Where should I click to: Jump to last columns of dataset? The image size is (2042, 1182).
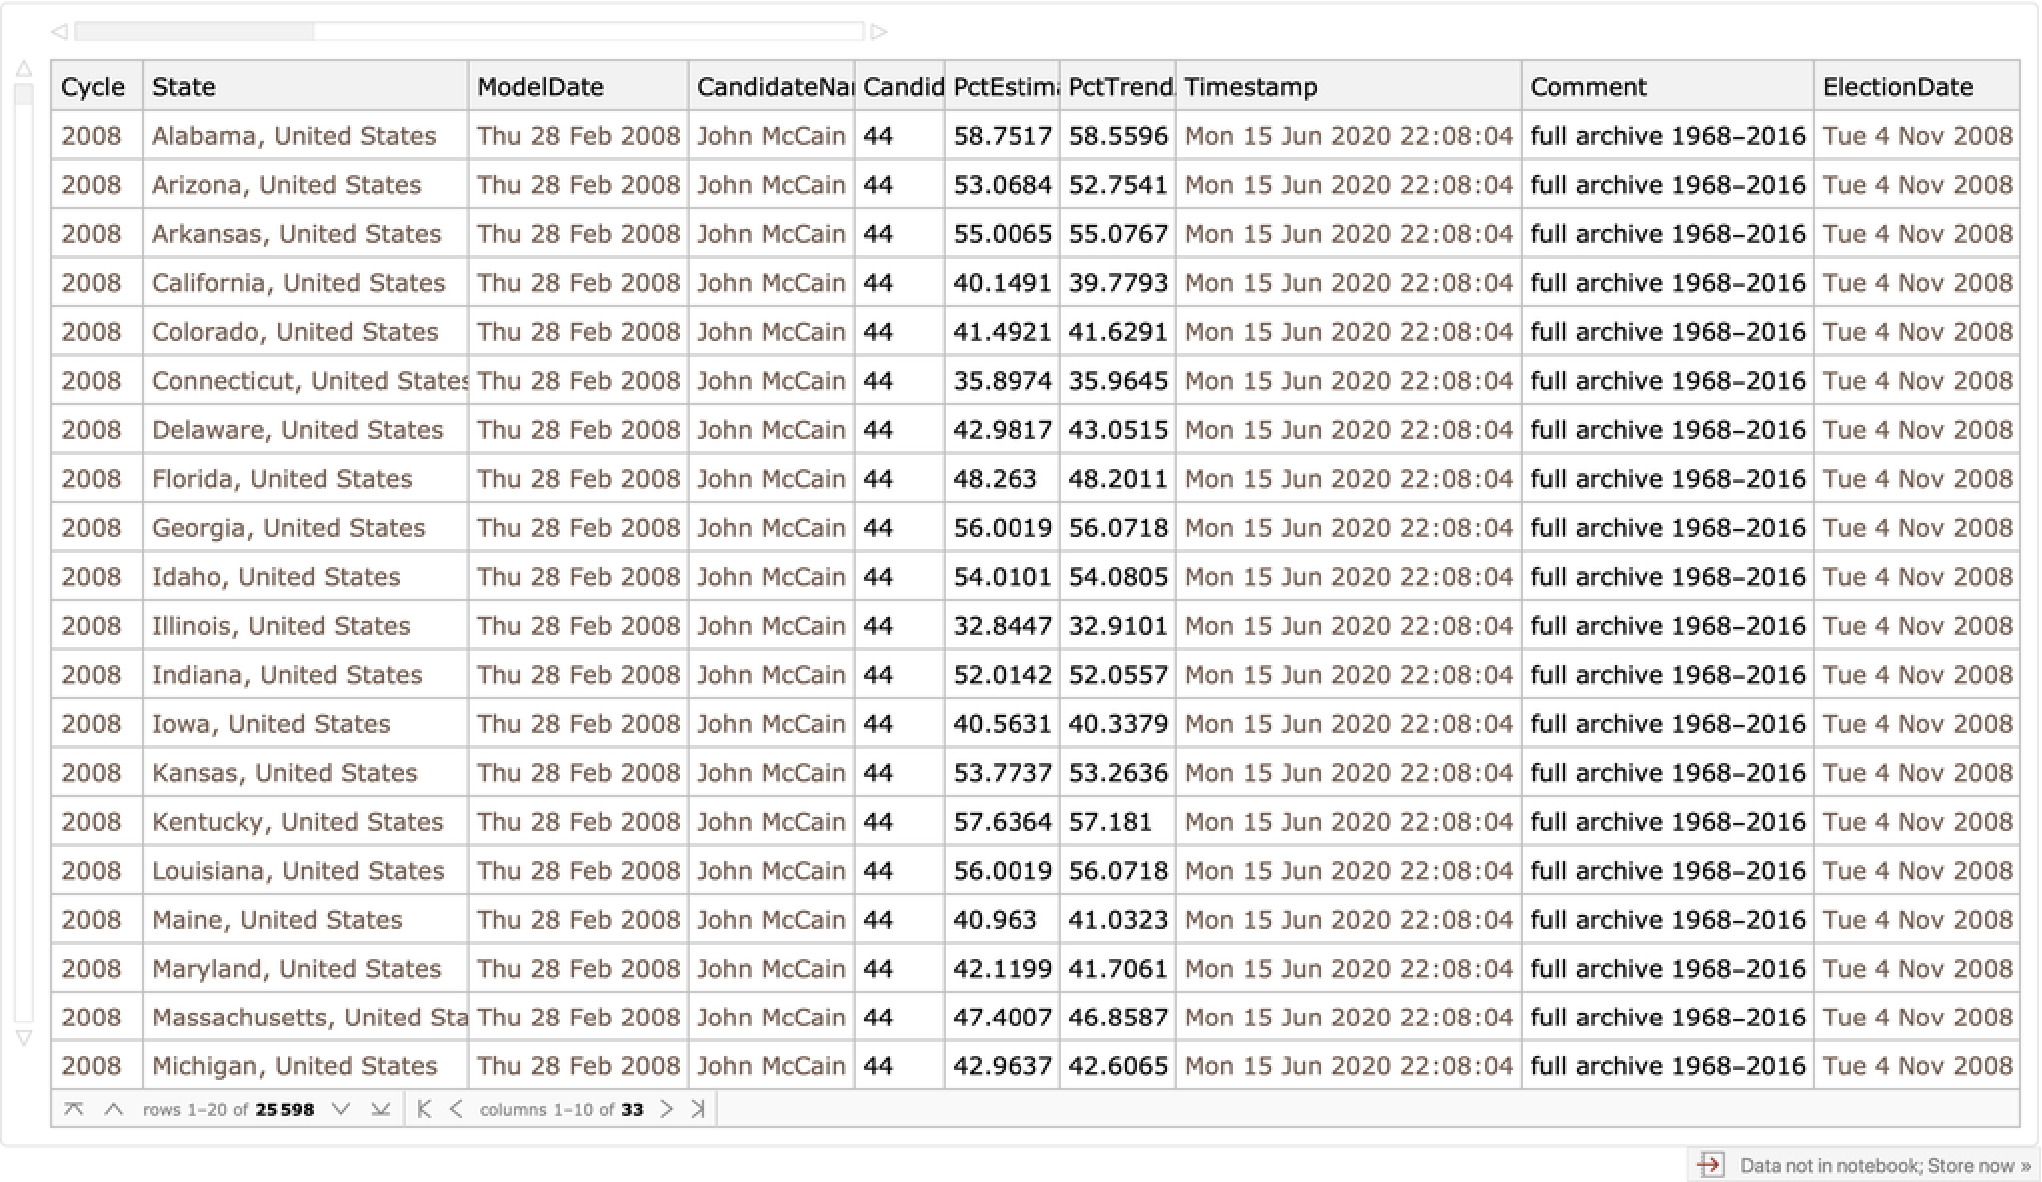698,1109
